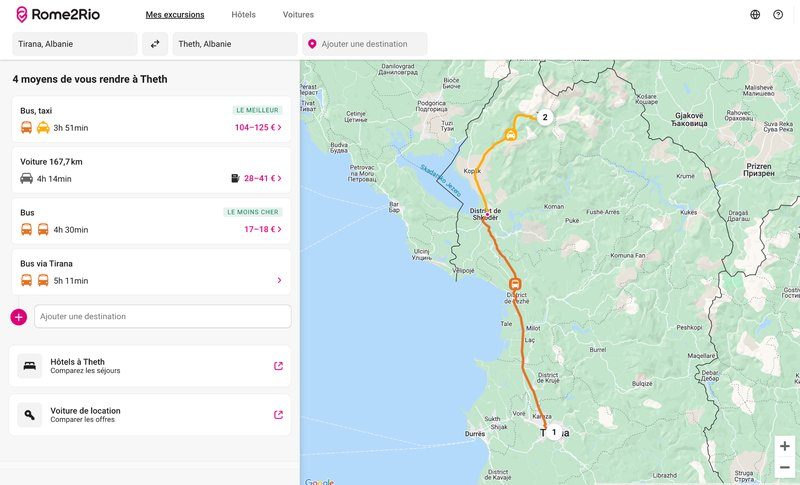800x485 pixels.
Task: Open the Rome2Rio logo home link
Action: point(58,14)
